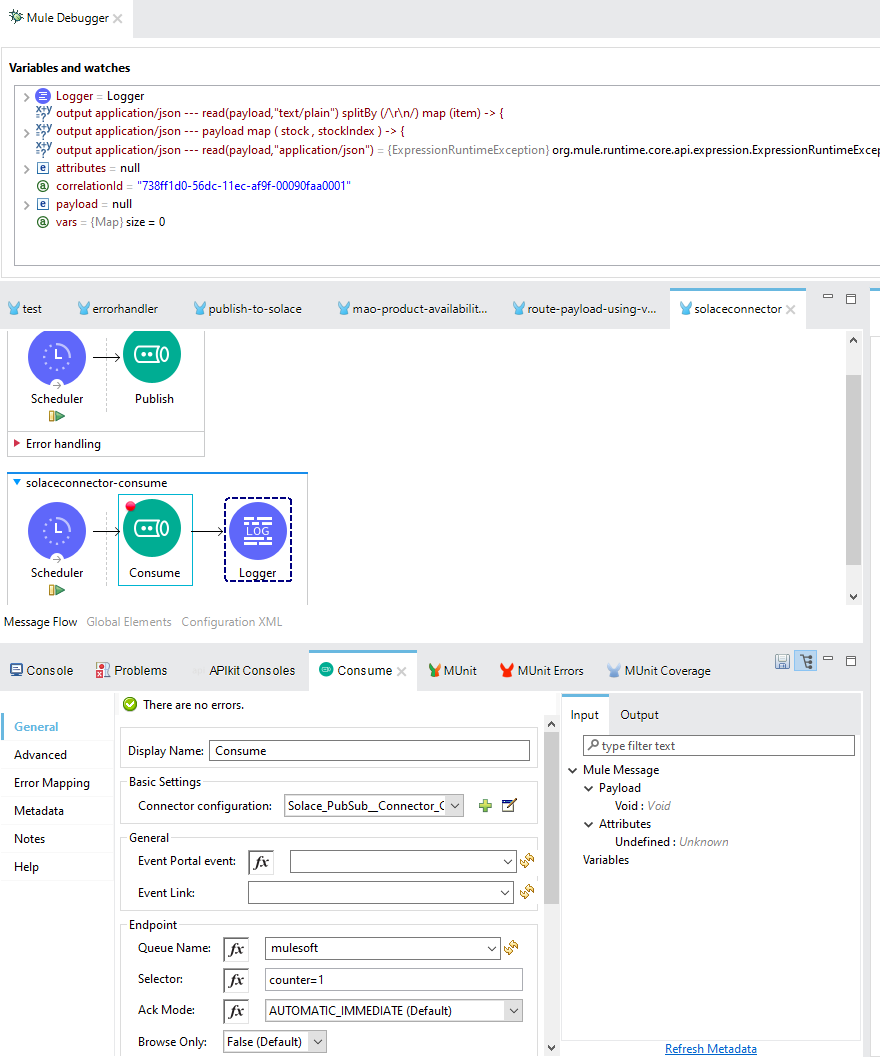Click the properties form vertical scrollbar
The width and height of the screenshot is (880, 1057).
coord(551,818)
